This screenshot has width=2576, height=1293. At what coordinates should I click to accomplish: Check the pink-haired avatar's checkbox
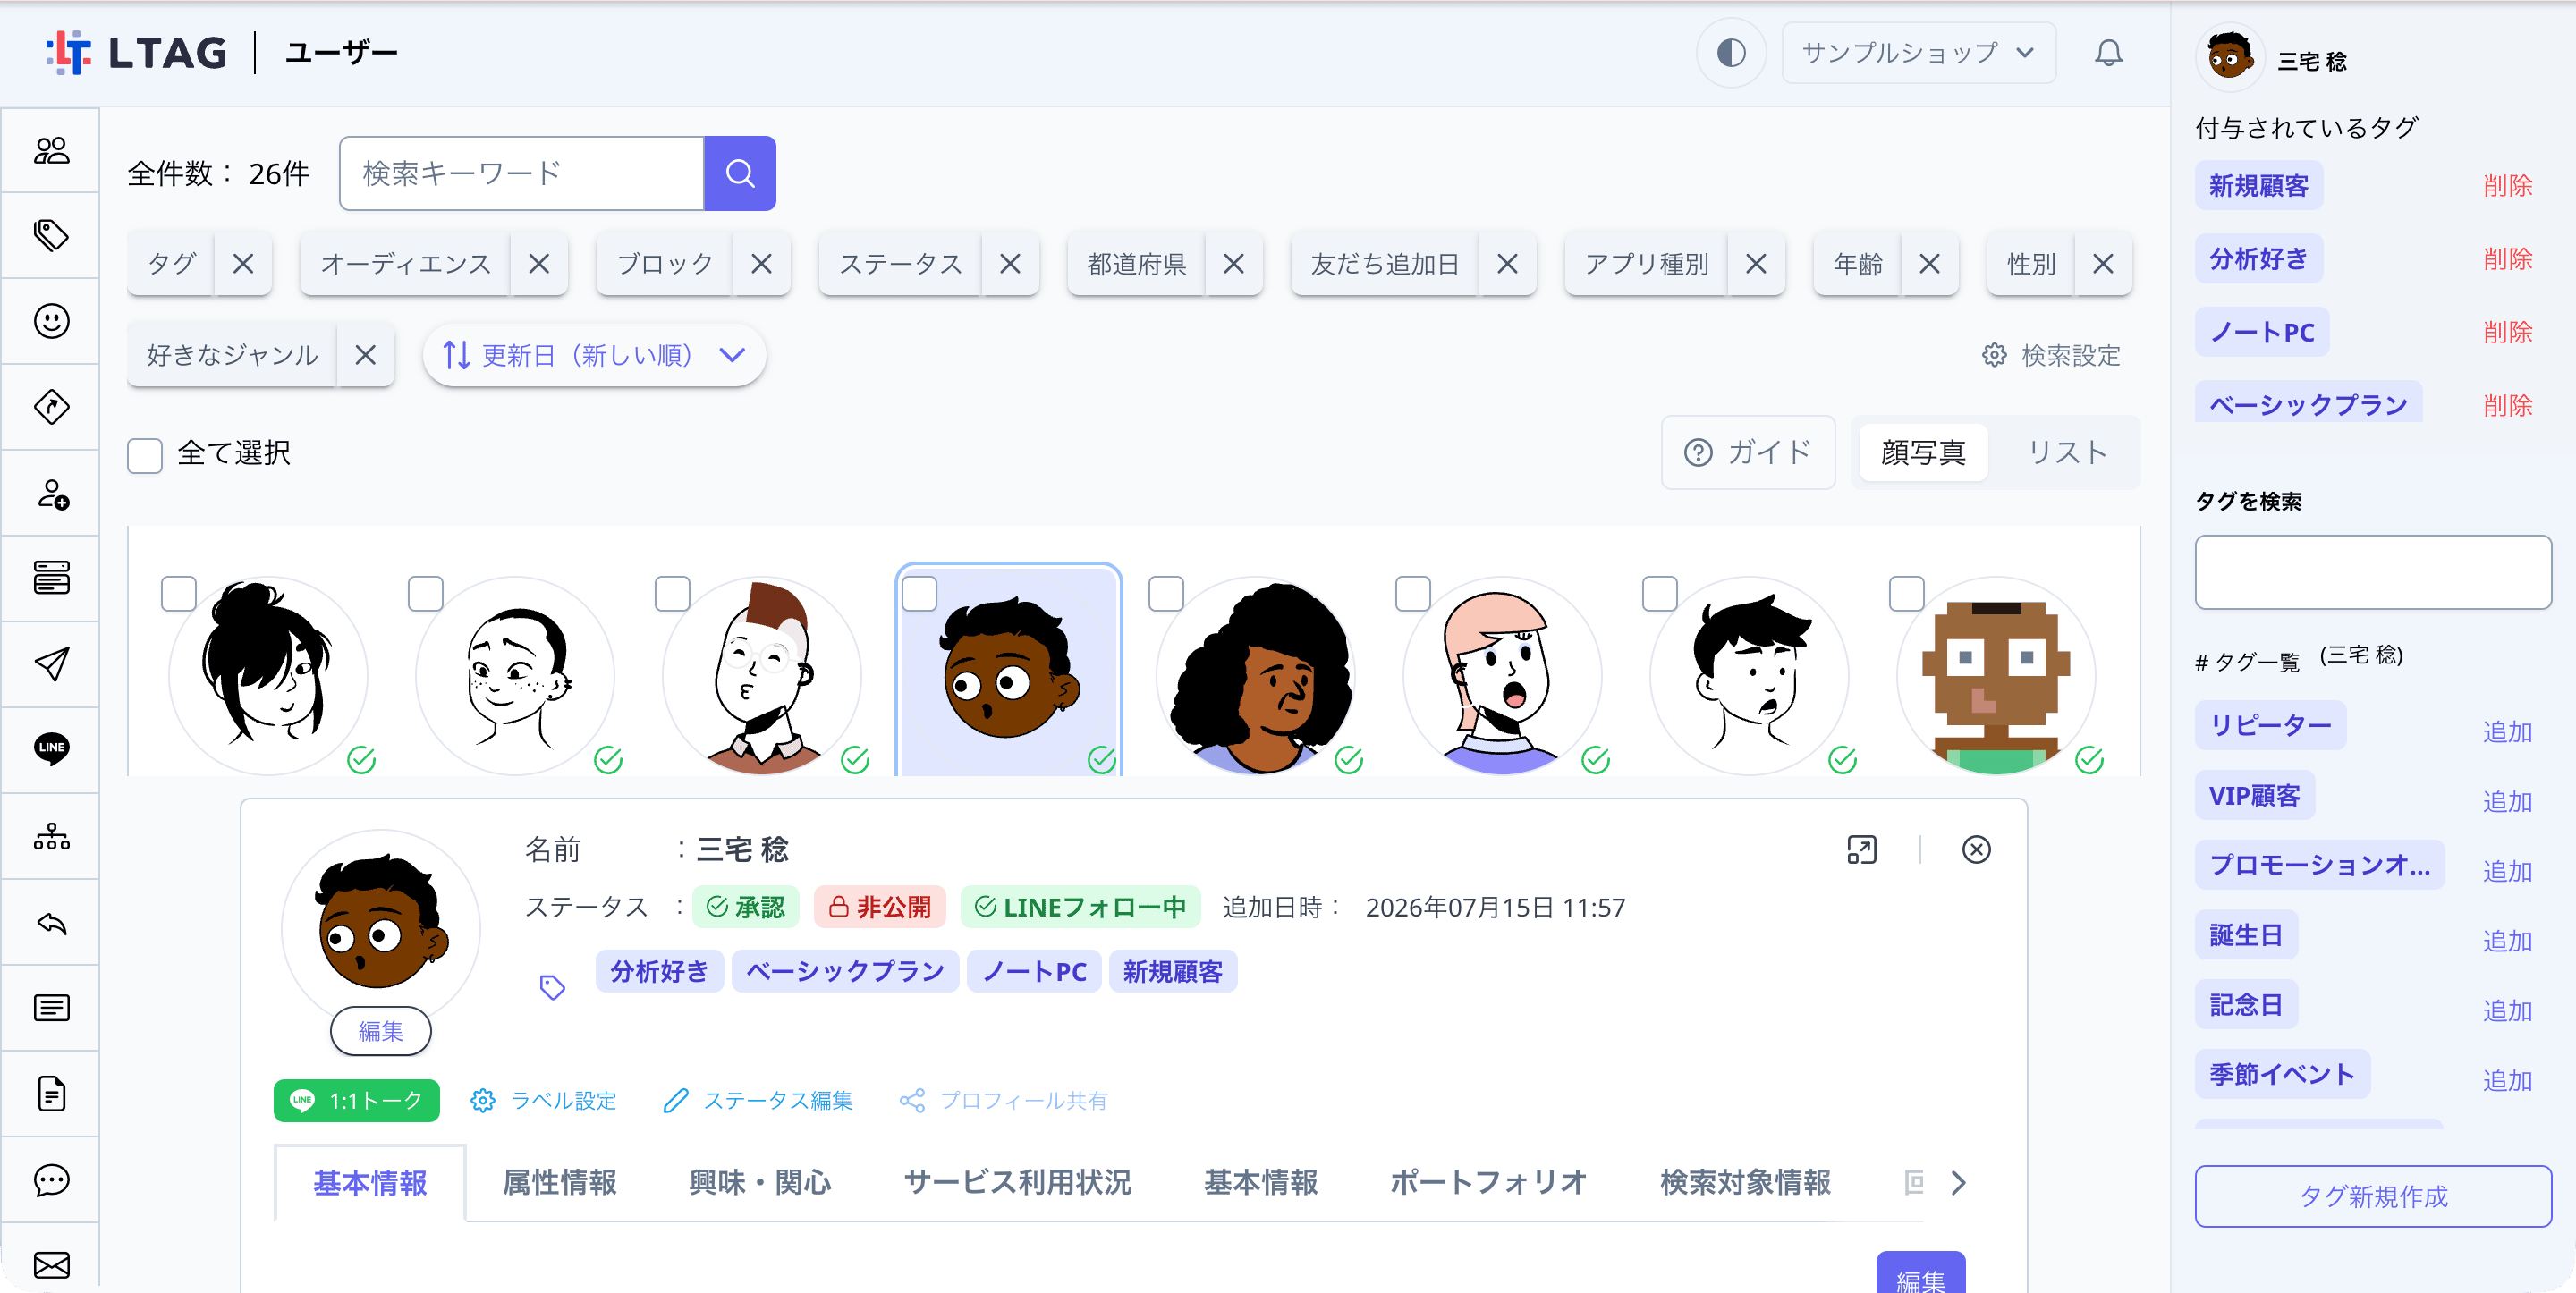click(1413, 594)
